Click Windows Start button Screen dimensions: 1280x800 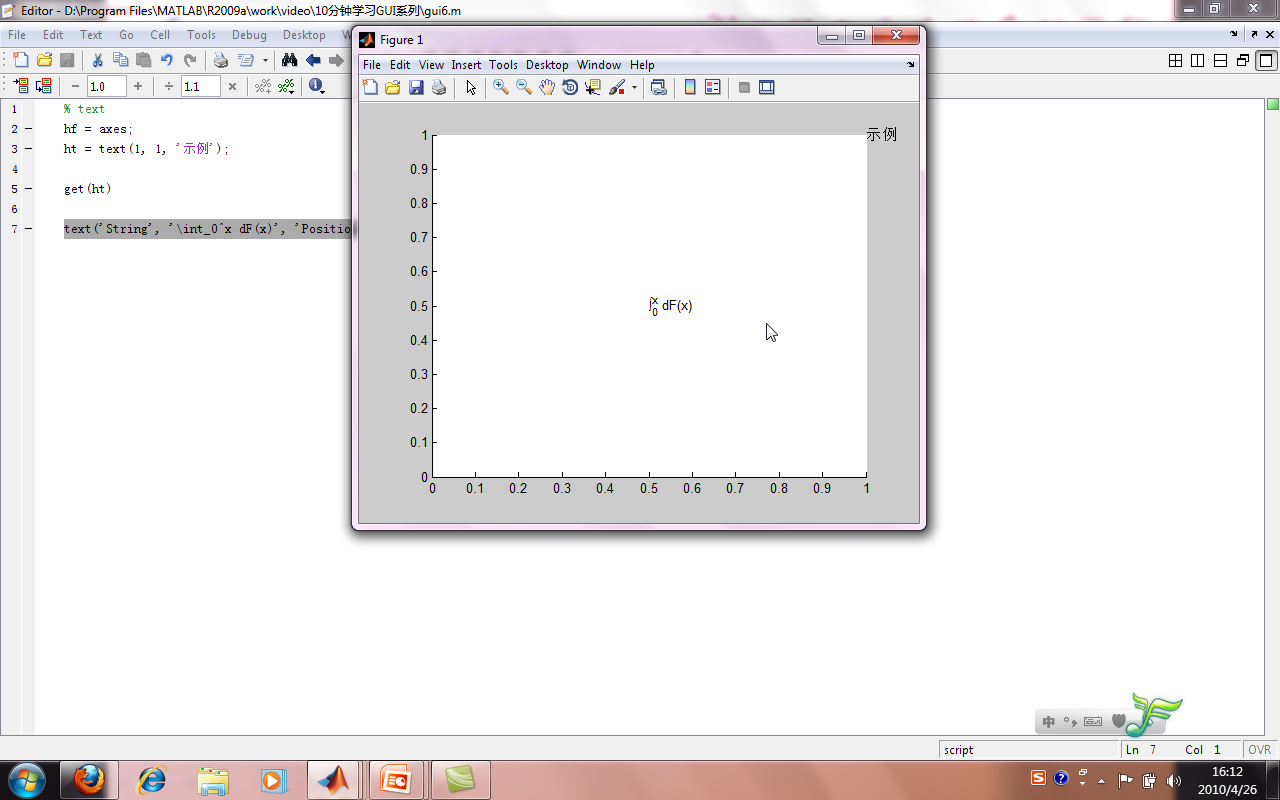(x=25, y=780)
